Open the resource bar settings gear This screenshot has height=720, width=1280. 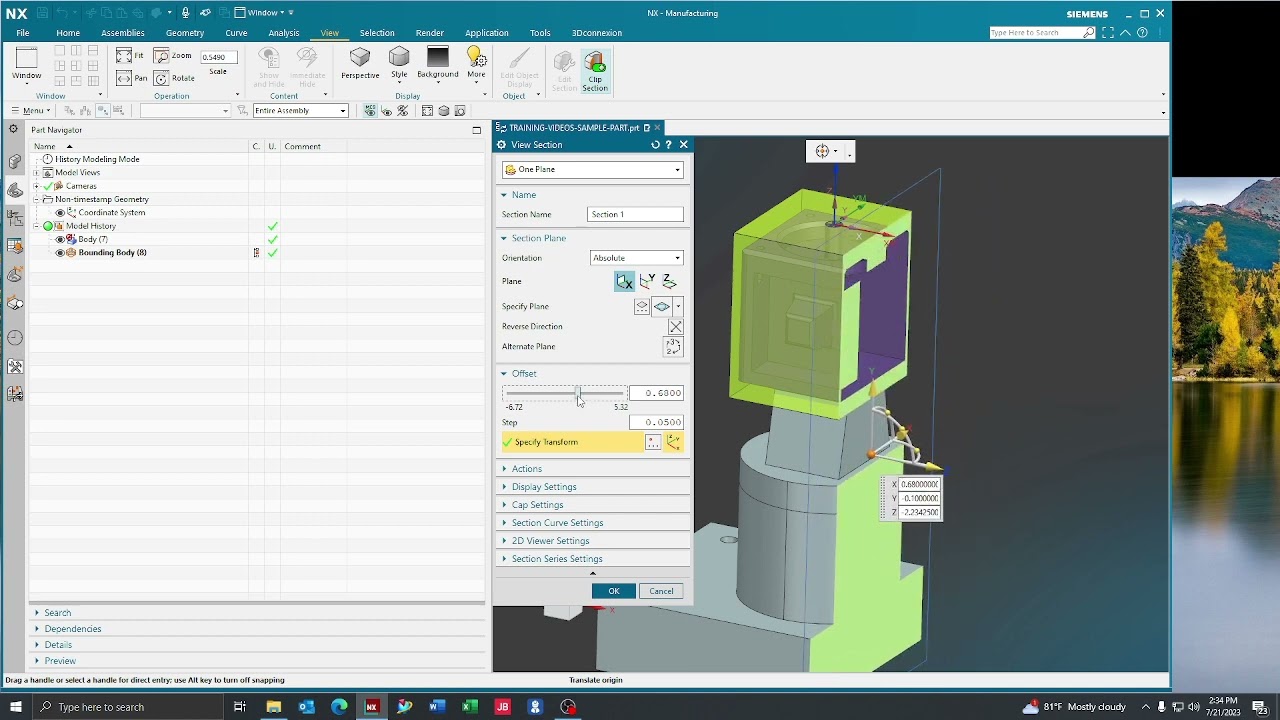(x=14, y=130)
